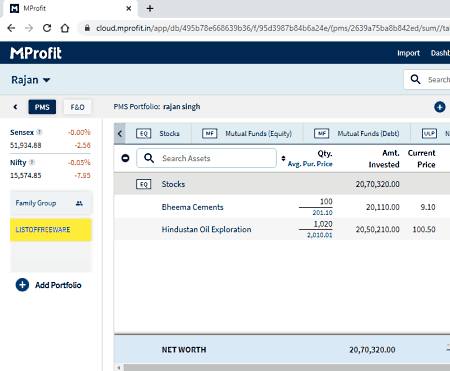The height and width of the screenshot is (371, 450).
Task: Go back using browser back arrow
Action: pyautogui.click(x=11, y=28)
